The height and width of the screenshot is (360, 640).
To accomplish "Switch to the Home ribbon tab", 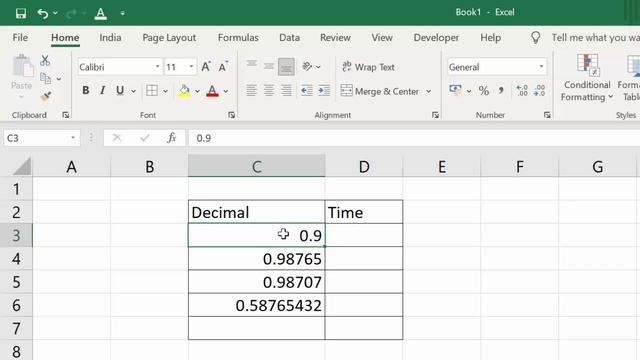I will pyautogui.click(x=65, y=38).
